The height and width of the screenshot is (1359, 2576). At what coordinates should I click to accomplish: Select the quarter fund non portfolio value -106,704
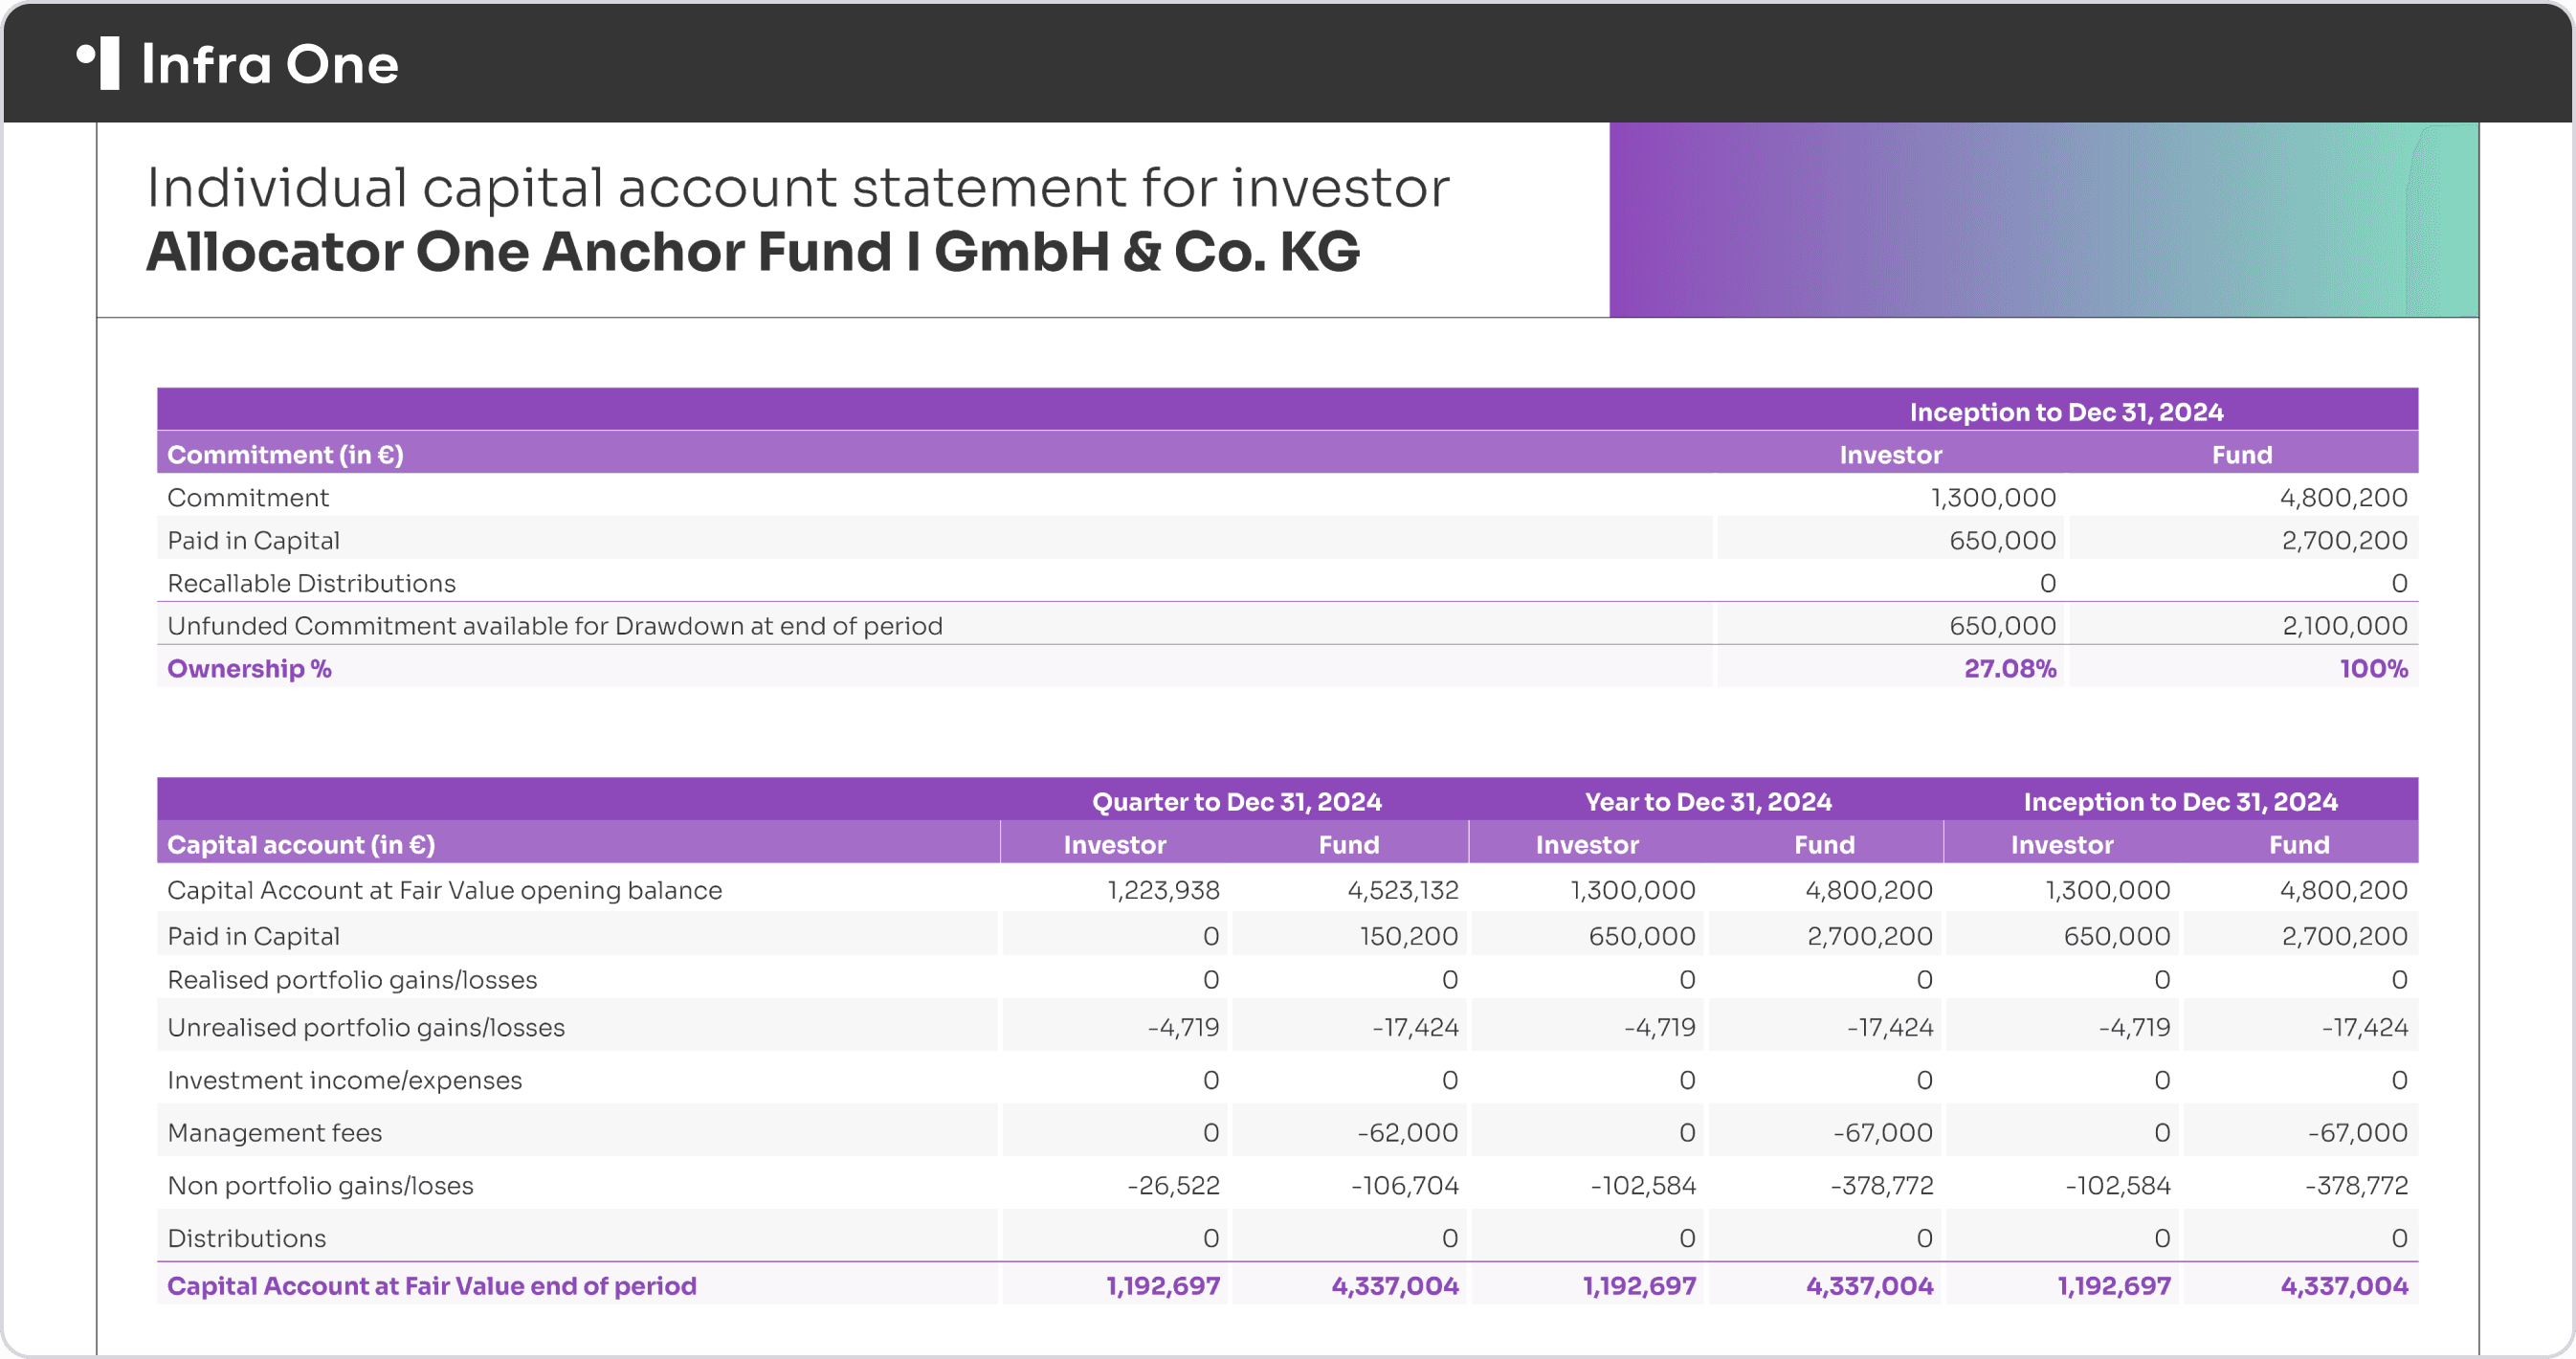(1405, 1186)
